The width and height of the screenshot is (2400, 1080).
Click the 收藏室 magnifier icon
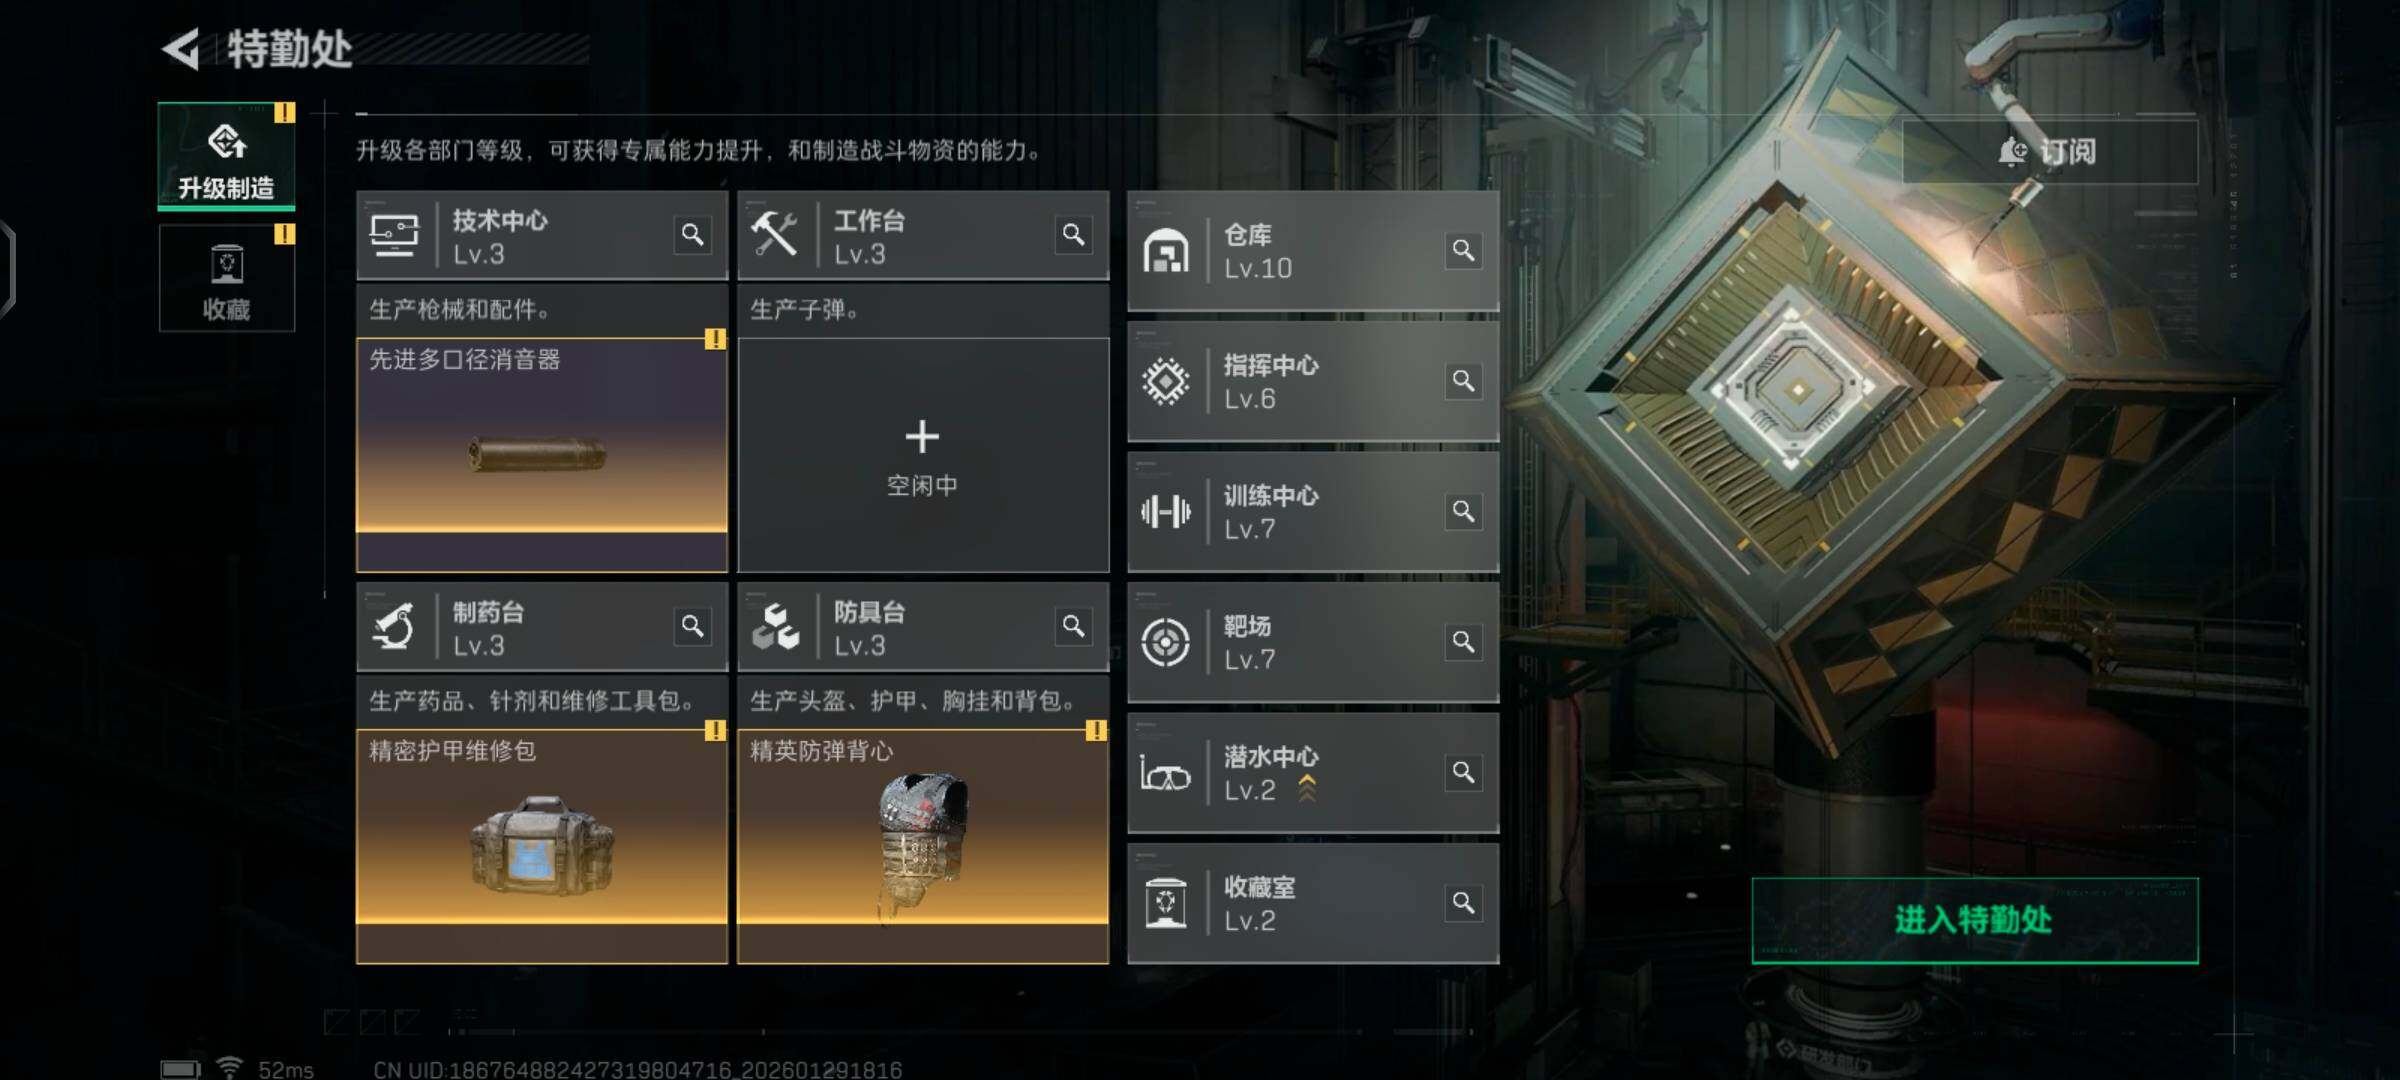(x=1463, y=903)
